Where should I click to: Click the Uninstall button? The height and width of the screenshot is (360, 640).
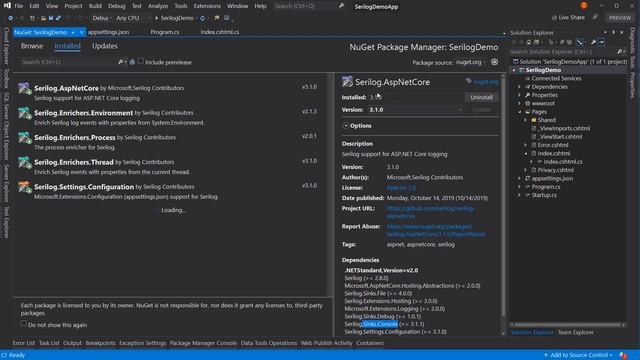click(481, 97)
